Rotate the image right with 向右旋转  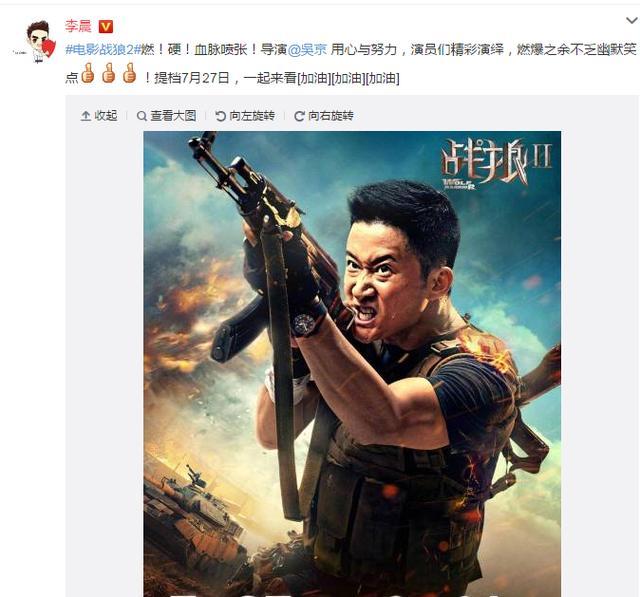tap(331, 116)
